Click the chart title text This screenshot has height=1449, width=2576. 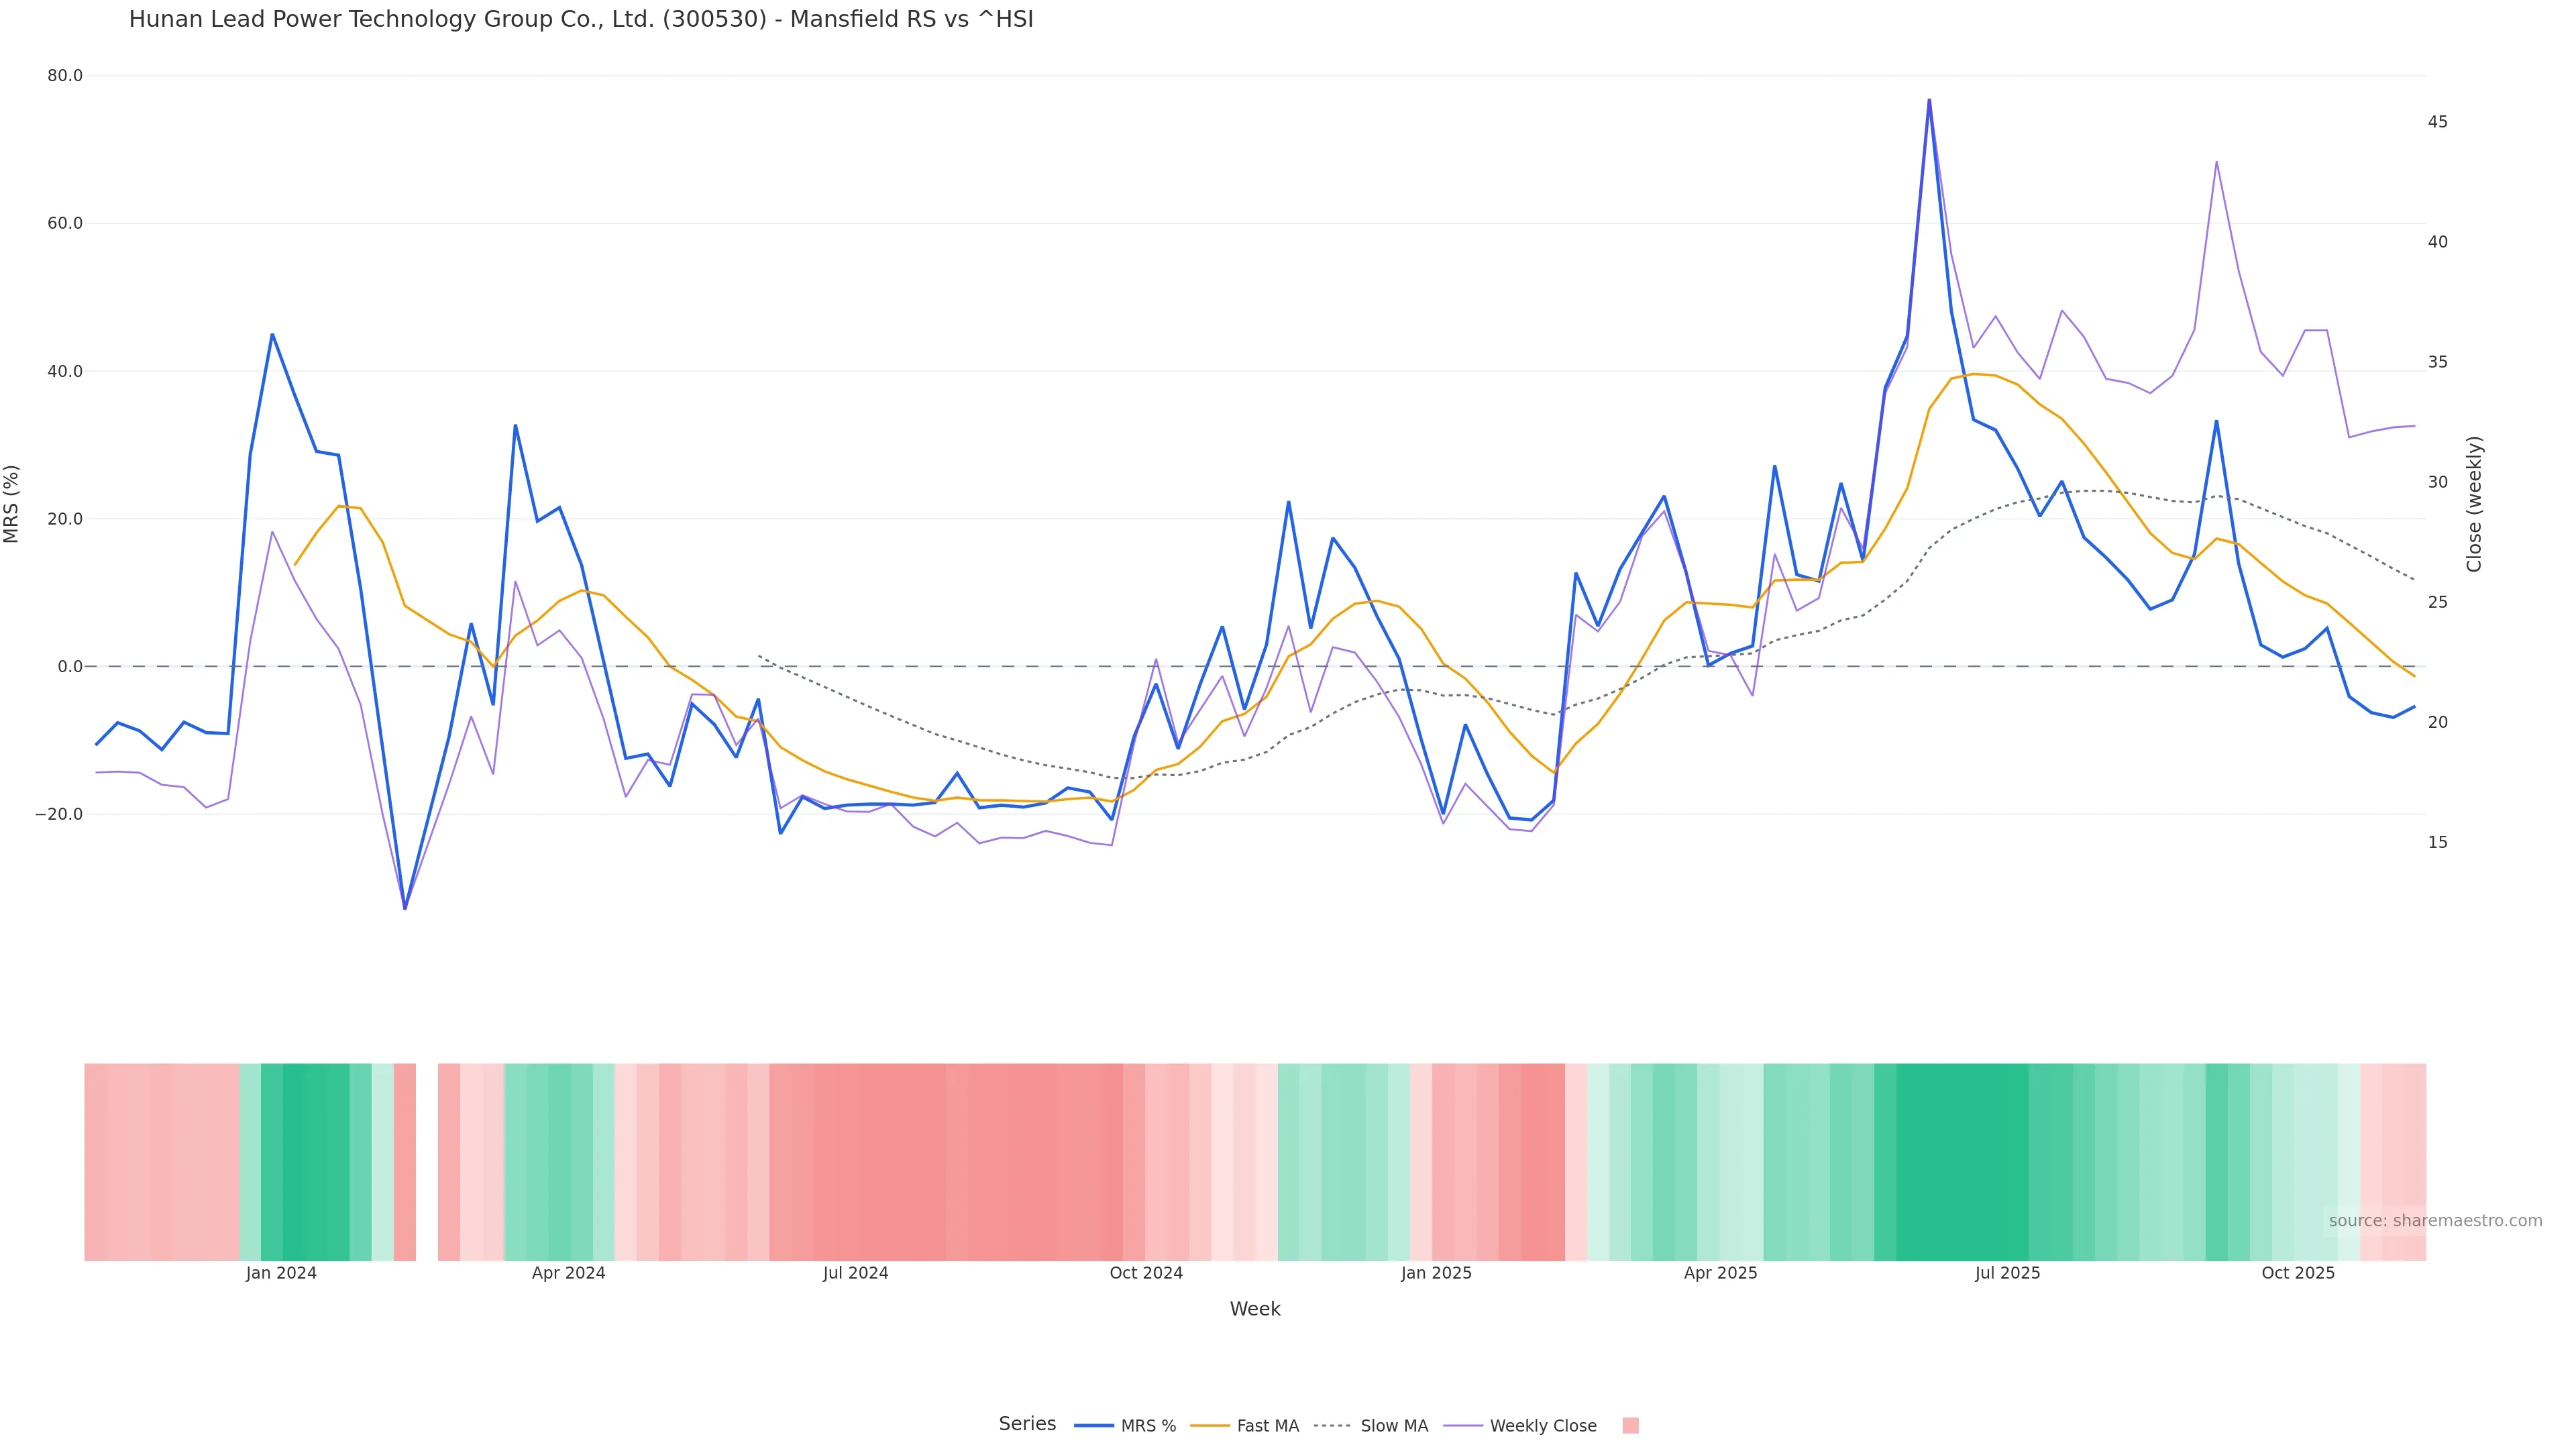[580, 19]
